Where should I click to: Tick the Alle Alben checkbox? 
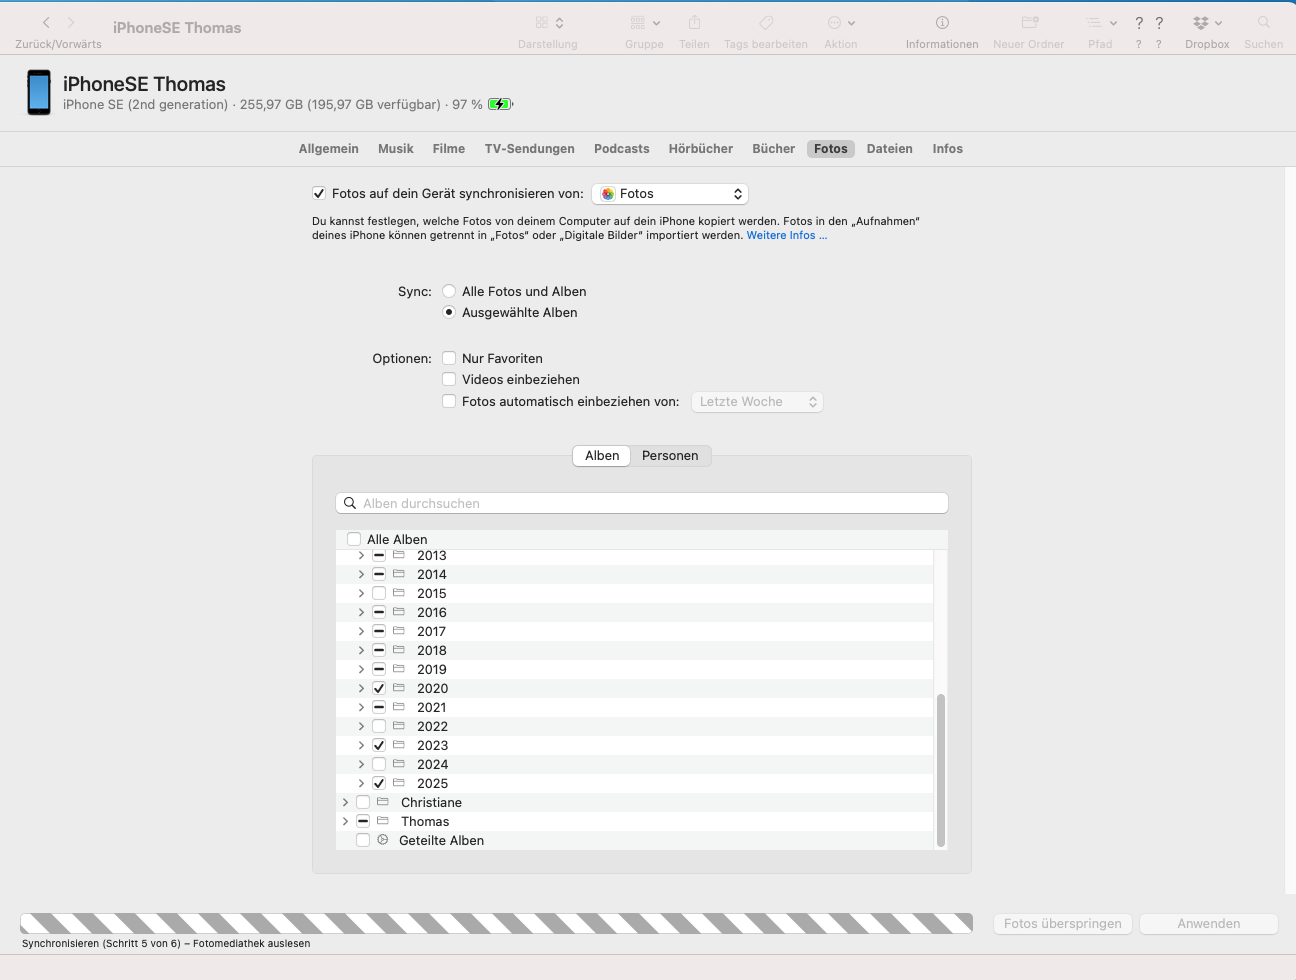354,539
